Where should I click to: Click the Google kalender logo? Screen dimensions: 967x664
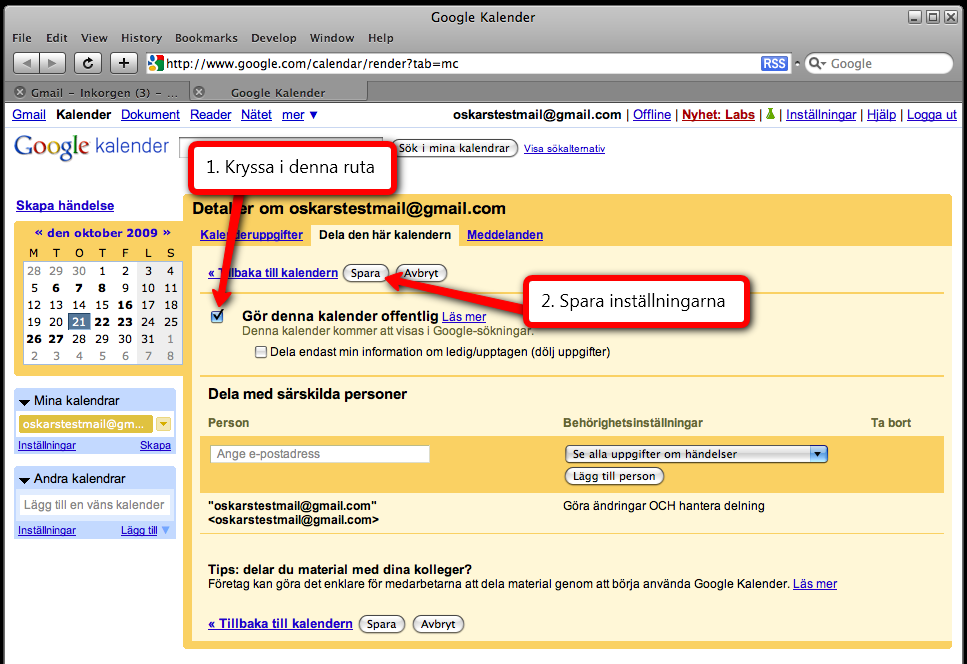pos(91,147)
